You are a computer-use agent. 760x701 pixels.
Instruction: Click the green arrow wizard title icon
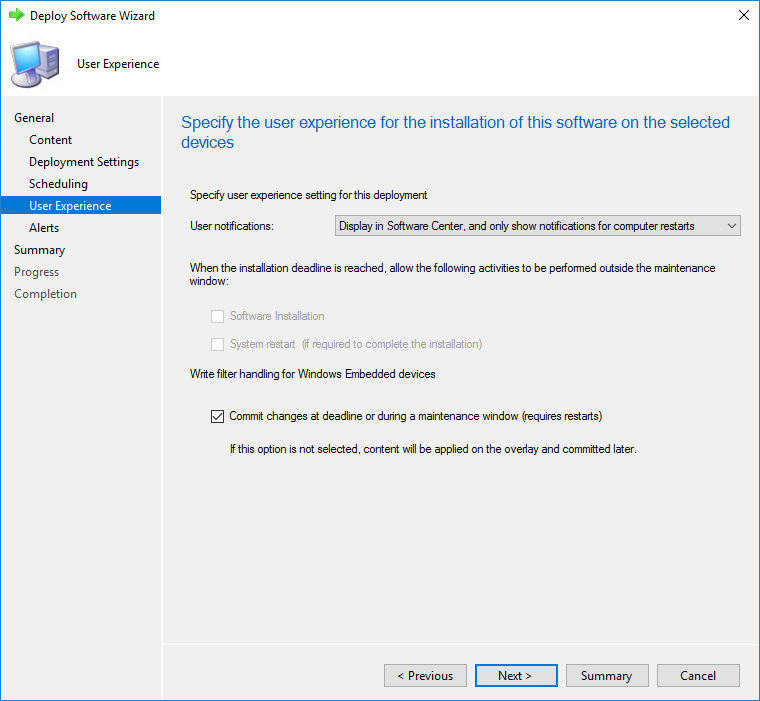16,15
